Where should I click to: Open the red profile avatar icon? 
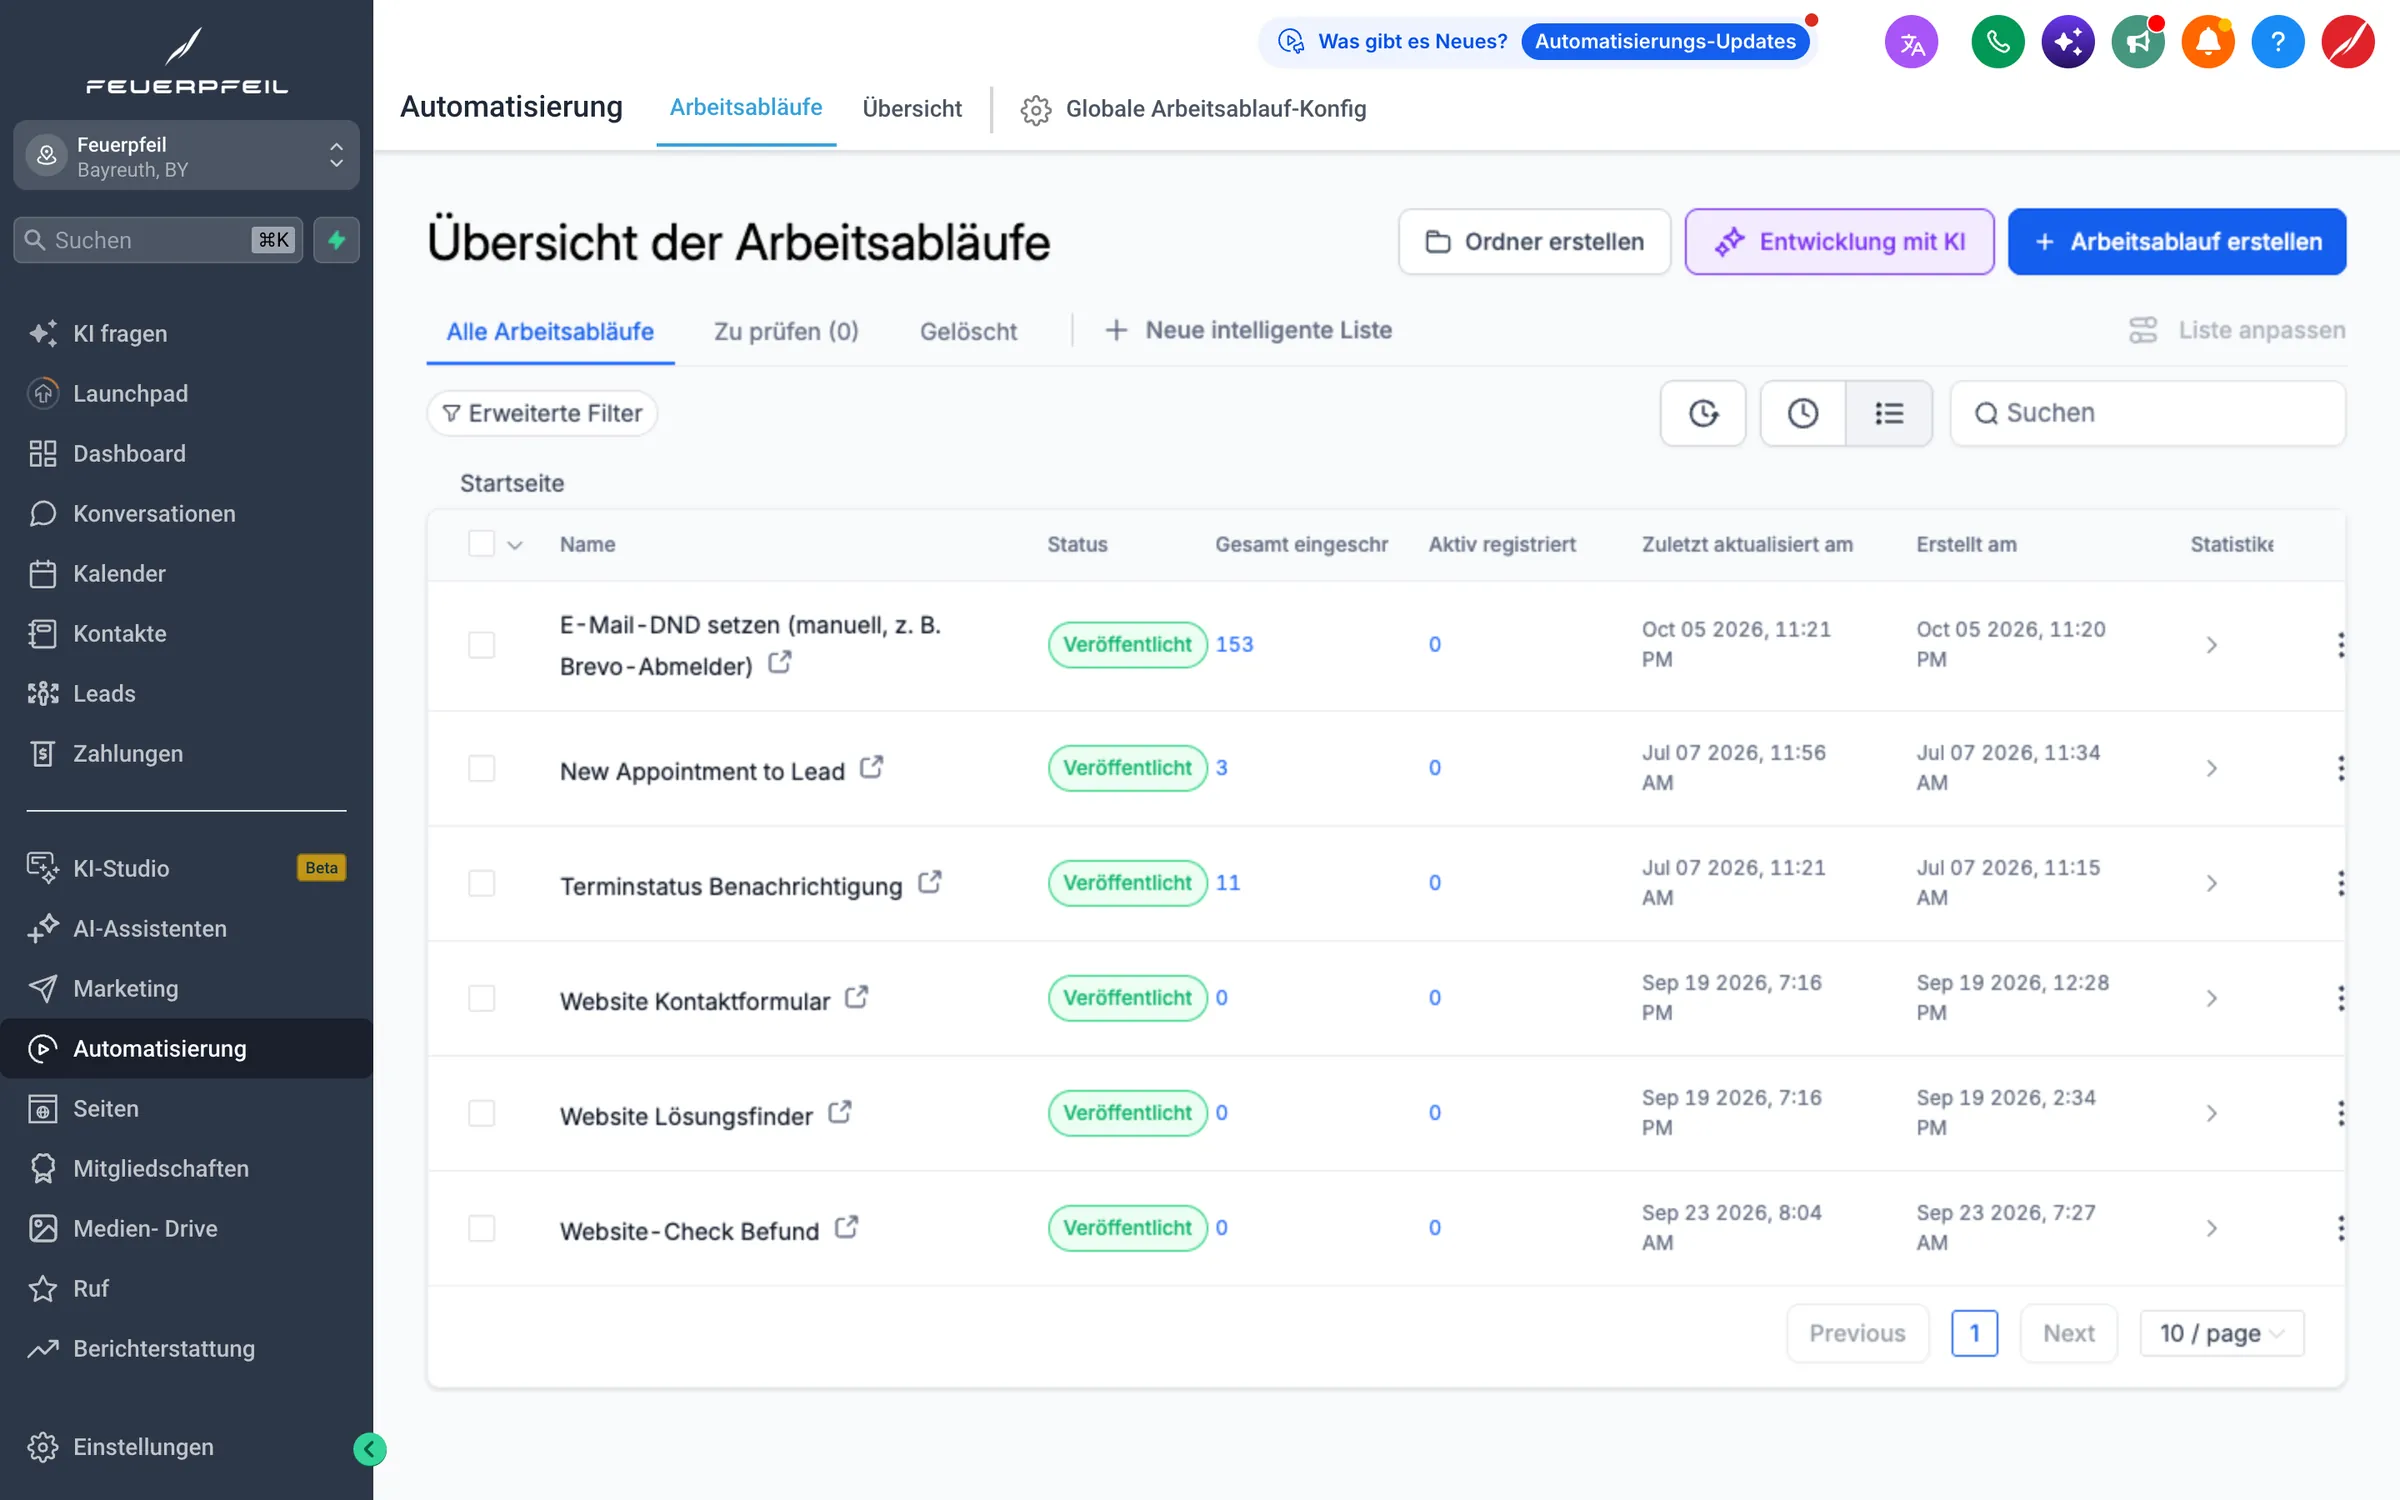pyautogui.click(x=2347, y=42)
